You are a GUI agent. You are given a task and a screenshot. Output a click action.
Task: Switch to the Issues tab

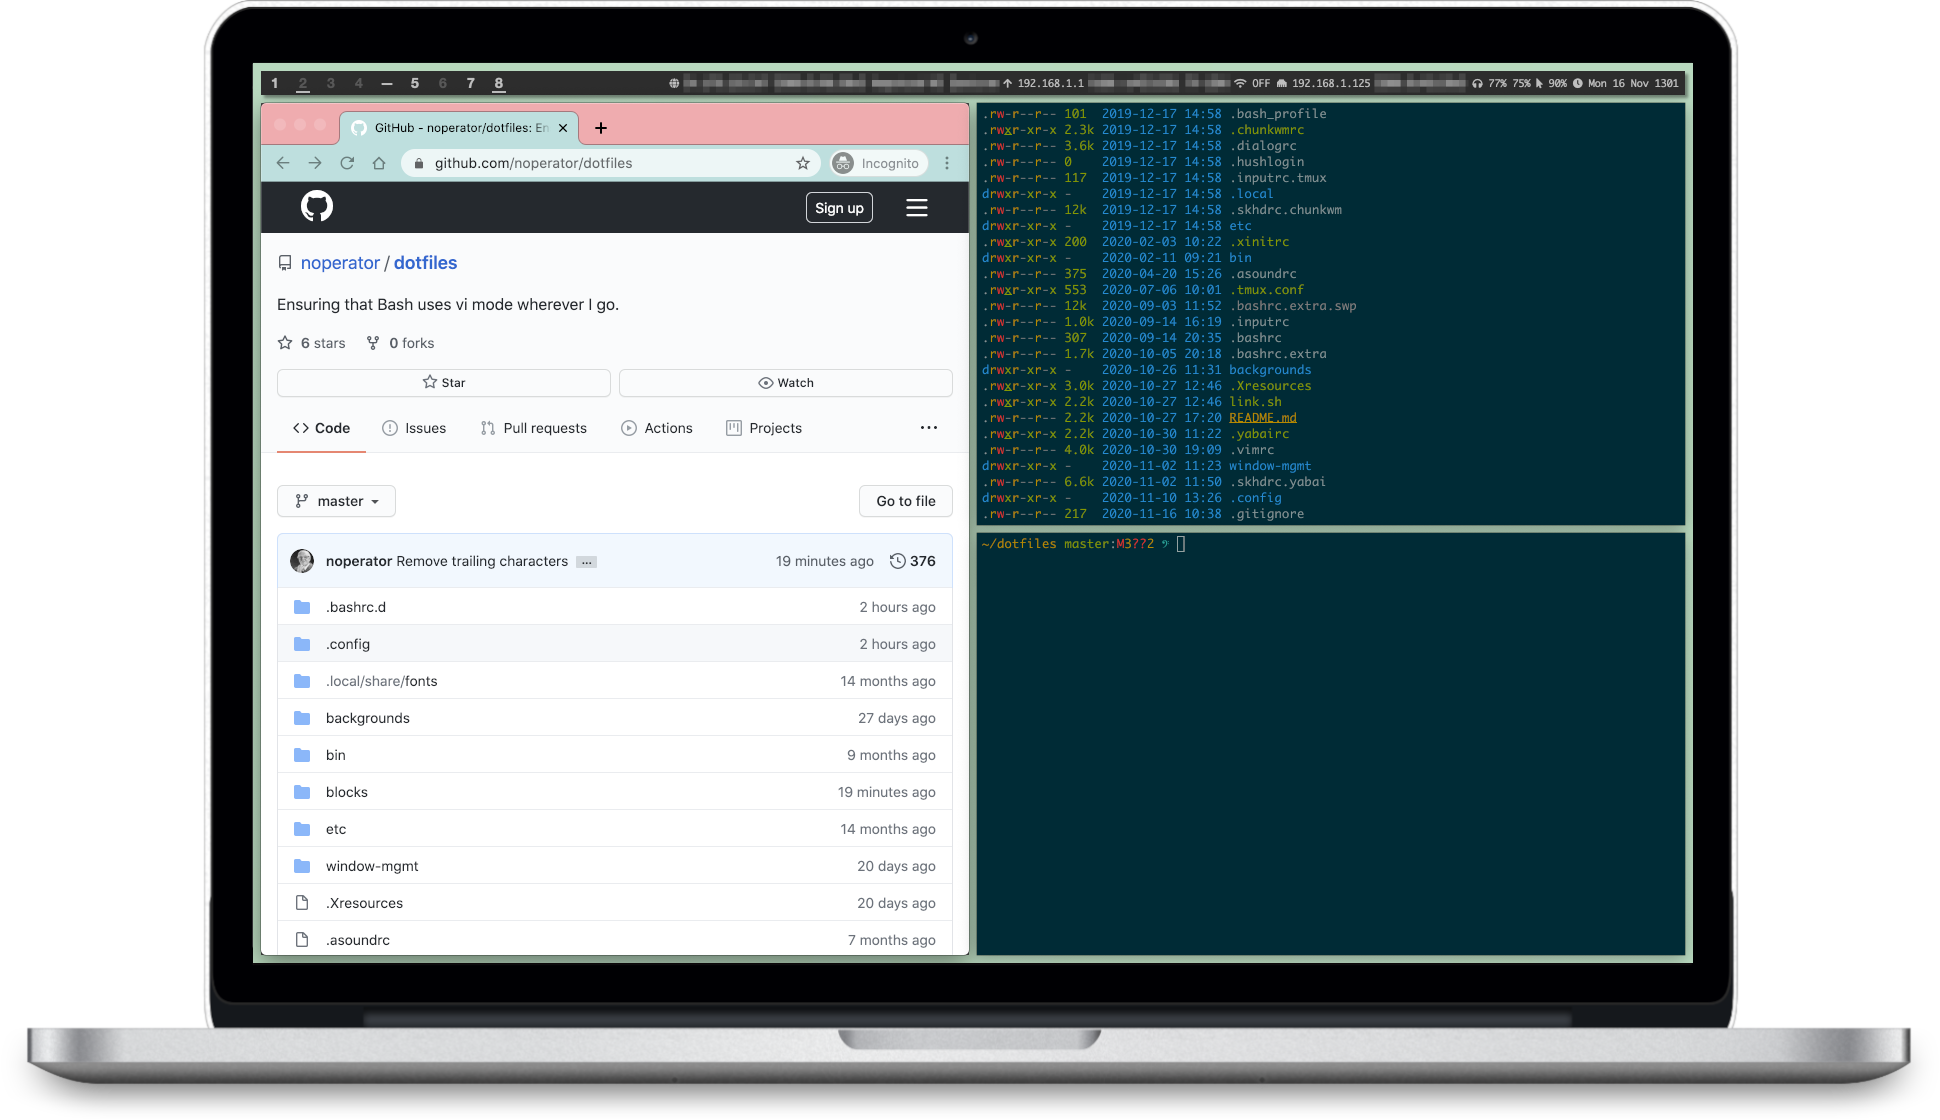point(414,428)
